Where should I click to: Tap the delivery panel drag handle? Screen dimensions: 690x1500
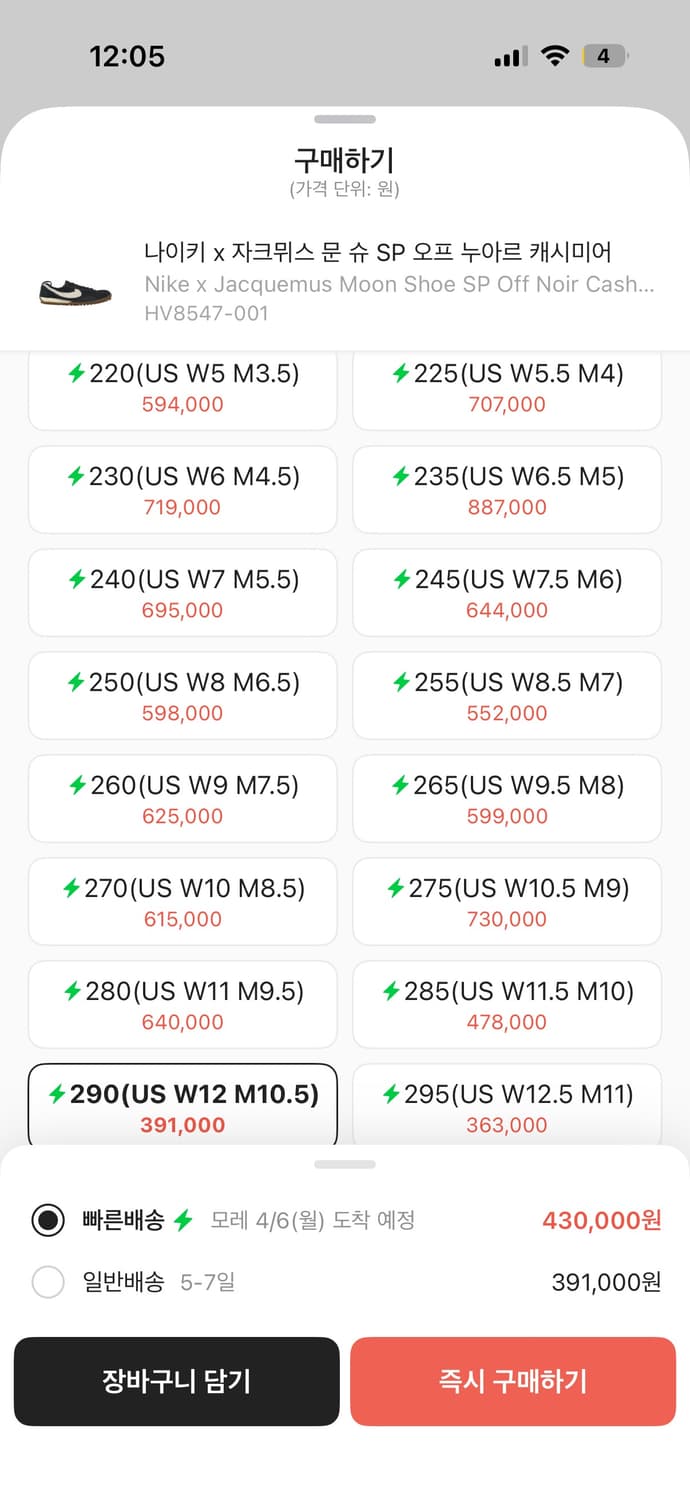click(x=344, y=1165)
